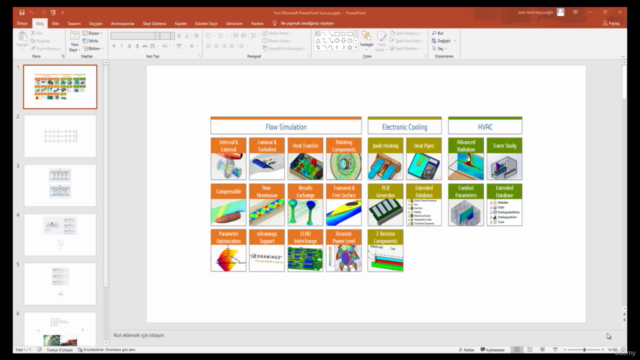Click the text highlight color button
The height and width of the screenshot is (360, 640).
point(180,47)
